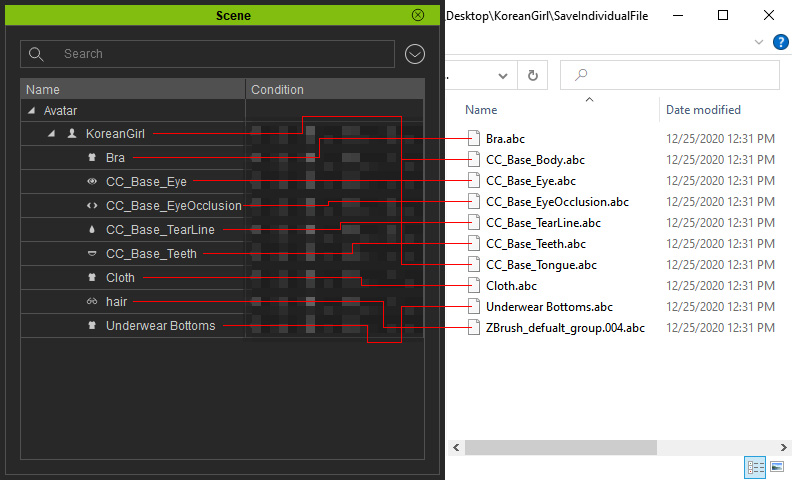Open the Scene panel options dropdown circle
The image size is (793, 480).
[415, 54]
